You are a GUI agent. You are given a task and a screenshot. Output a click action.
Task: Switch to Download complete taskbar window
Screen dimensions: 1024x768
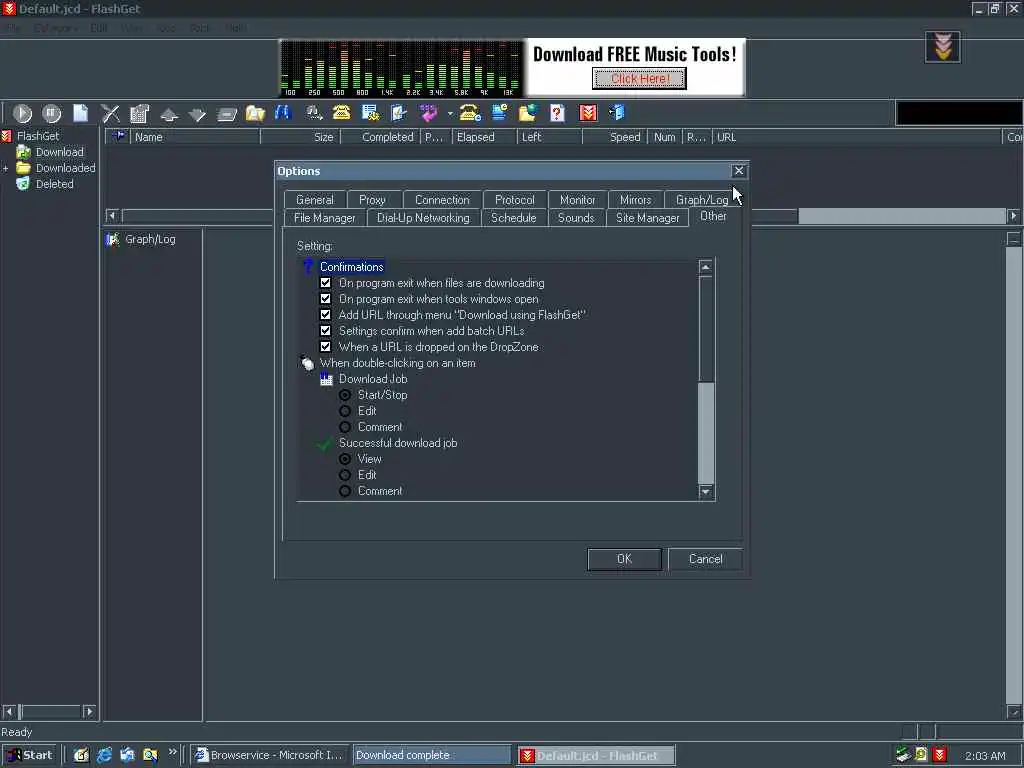(432, 755)
